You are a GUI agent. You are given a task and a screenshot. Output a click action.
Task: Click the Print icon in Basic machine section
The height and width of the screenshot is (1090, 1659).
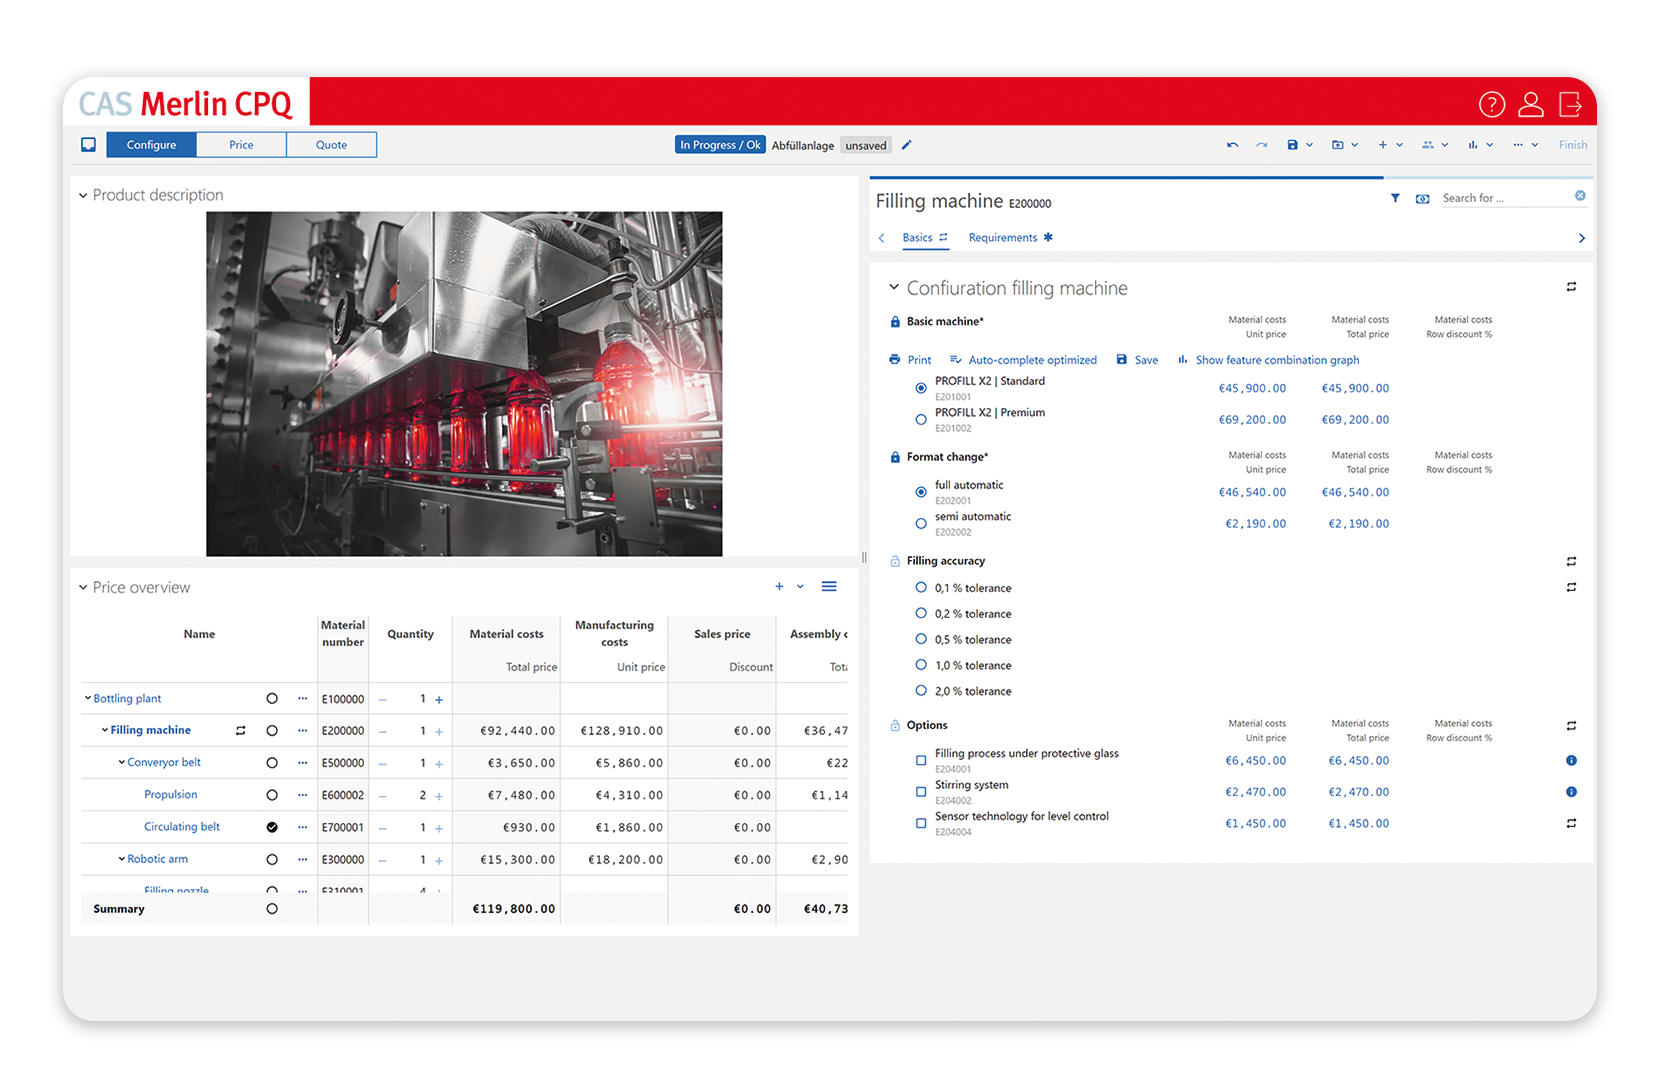(893, 359)
